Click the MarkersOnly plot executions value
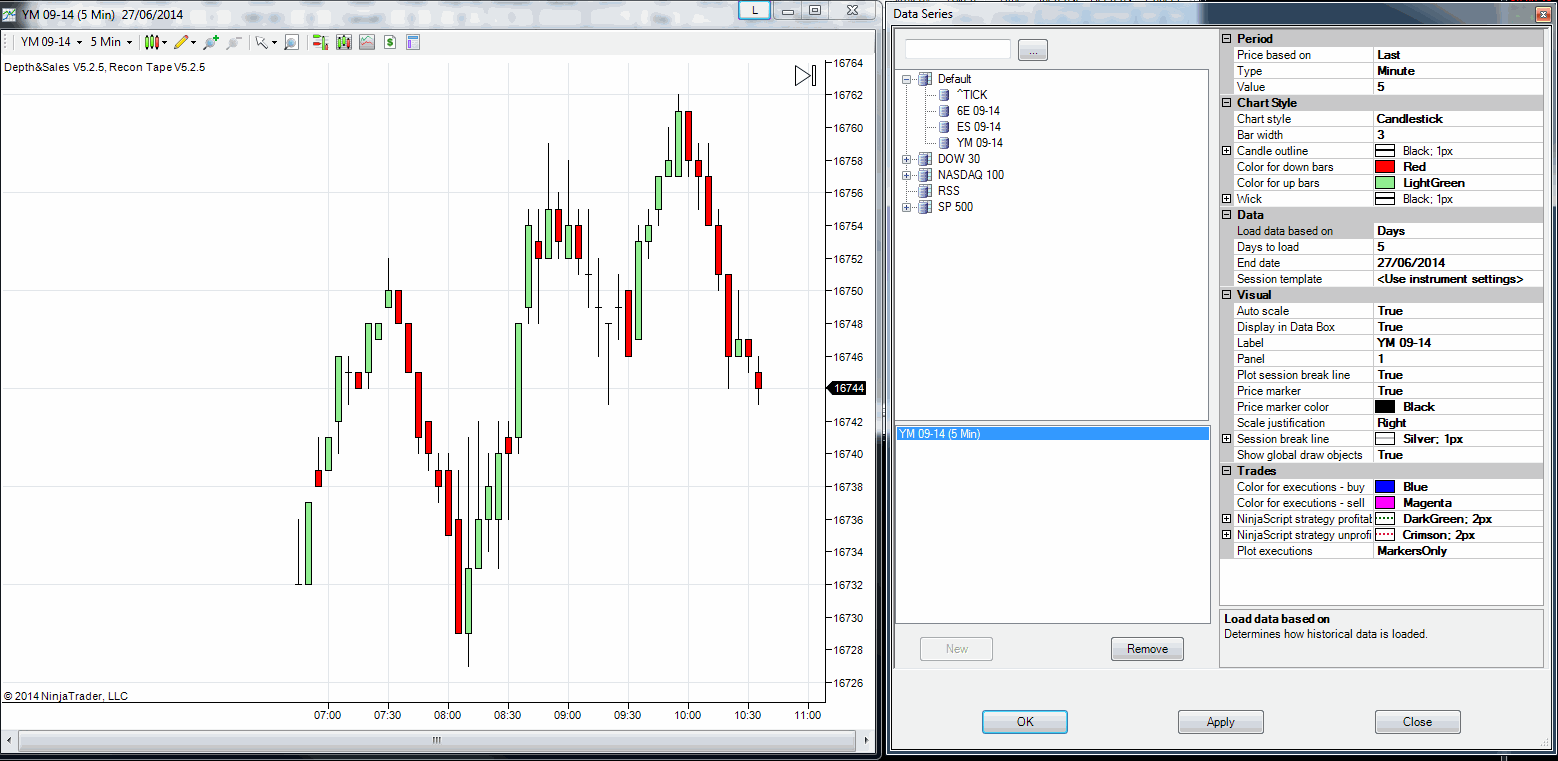This screenshot has width=1558, height=761. (1459, 551)
